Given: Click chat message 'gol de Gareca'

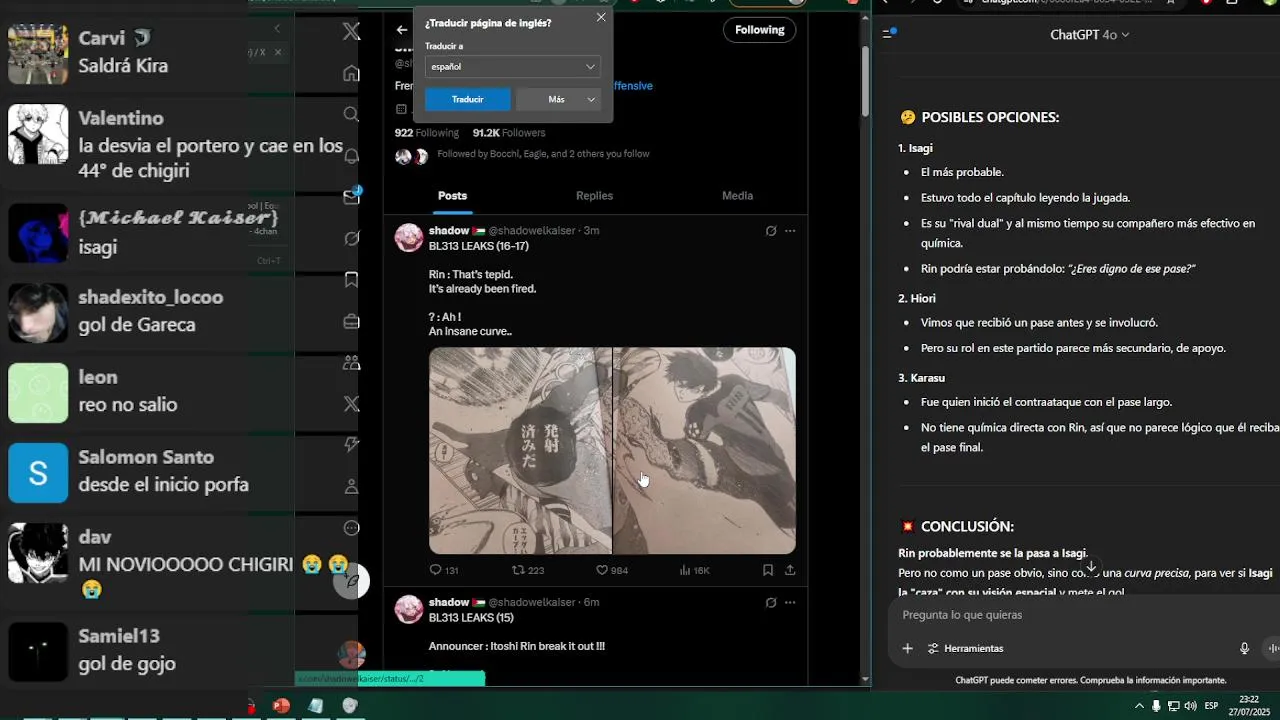Looking at the screenshot, I should click(137, 325).
